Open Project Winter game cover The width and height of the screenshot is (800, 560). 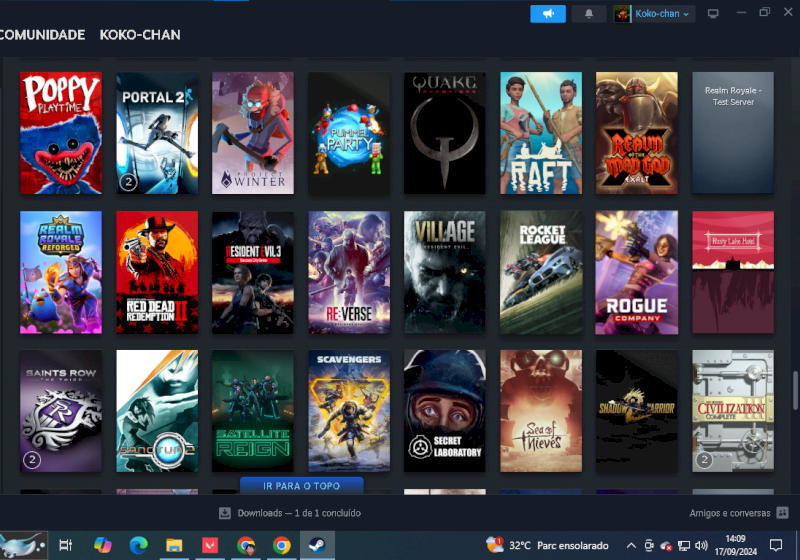pos(253,133)
